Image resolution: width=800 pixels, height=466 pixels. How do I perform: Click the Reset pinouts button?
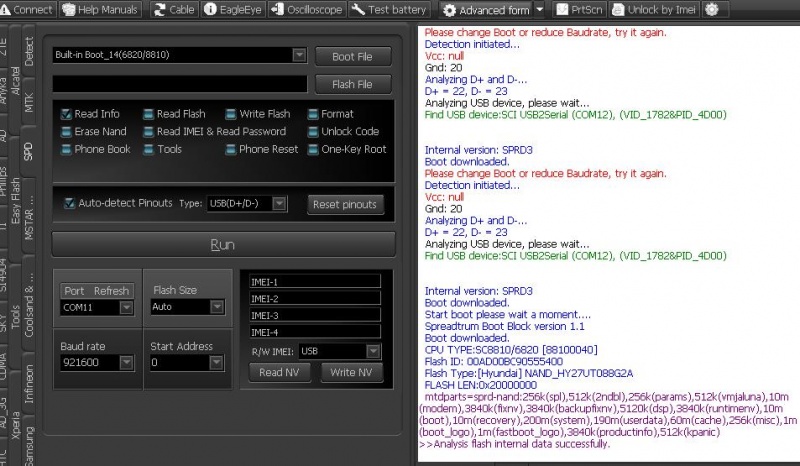tap(344, 204)
